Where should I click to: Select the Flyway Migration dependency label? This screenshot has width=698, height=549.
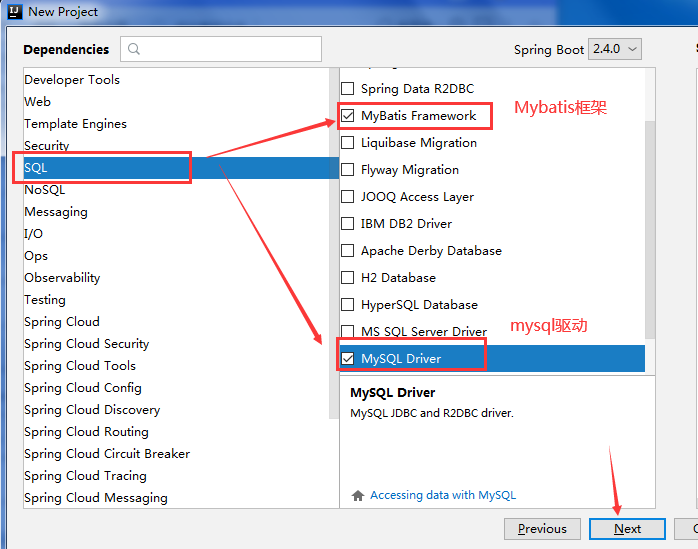(x=410, y=170)
